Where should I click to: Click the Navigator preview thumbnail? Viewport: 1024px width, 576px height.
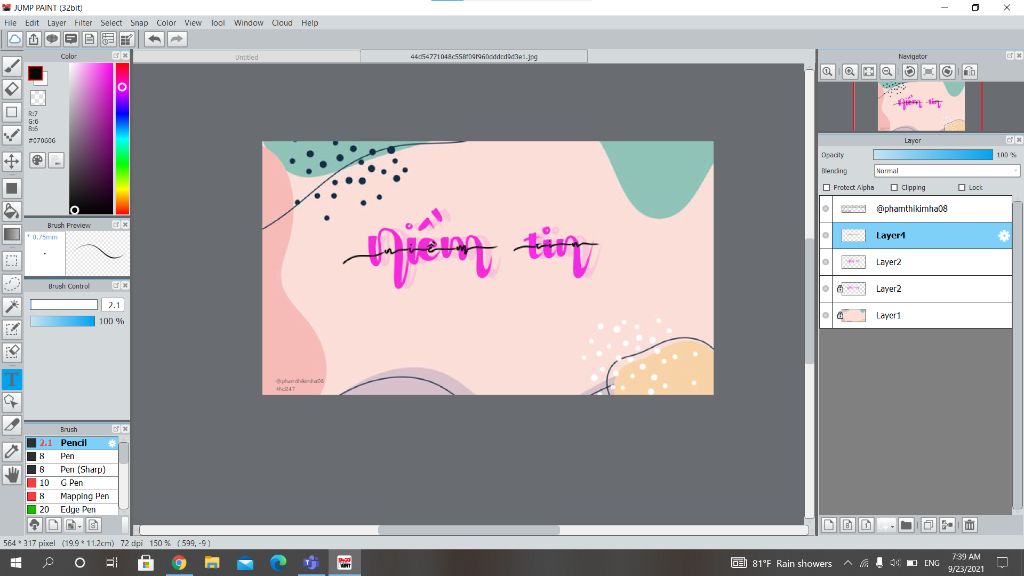921,106
